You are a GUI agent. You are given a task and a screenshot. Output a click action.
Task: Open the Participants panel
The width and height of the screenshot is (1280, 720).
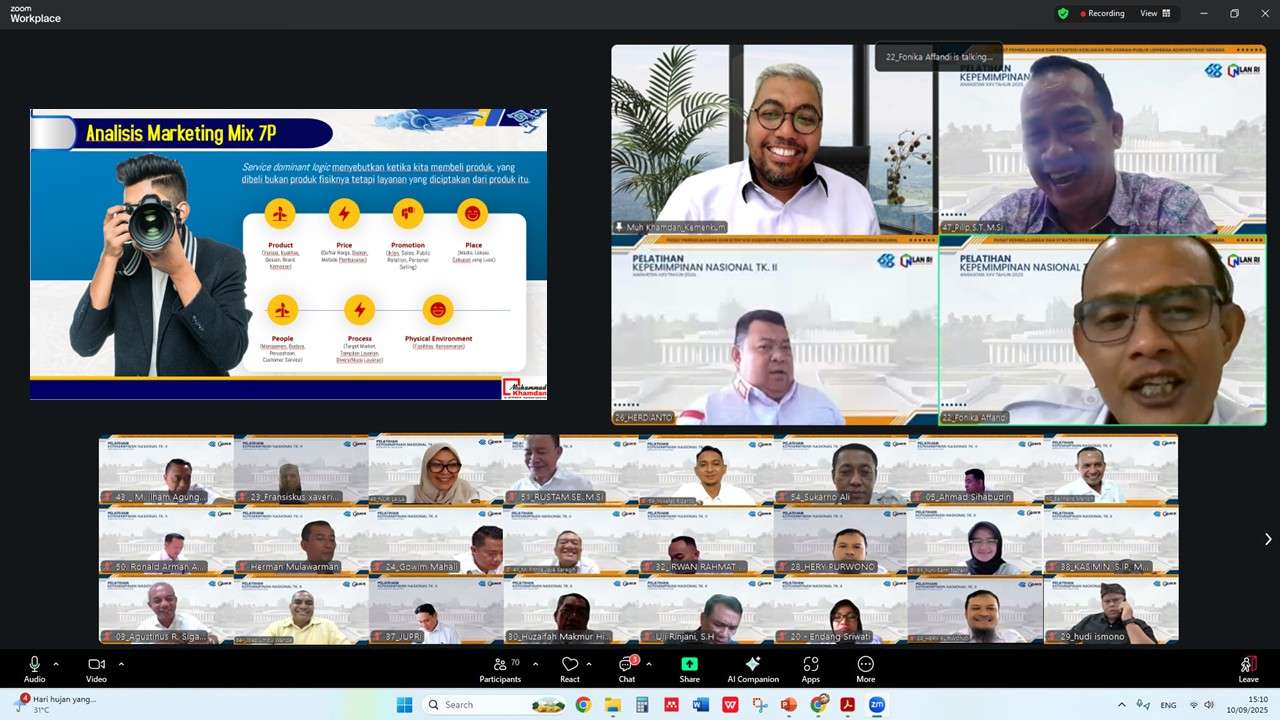coord(500,670)
